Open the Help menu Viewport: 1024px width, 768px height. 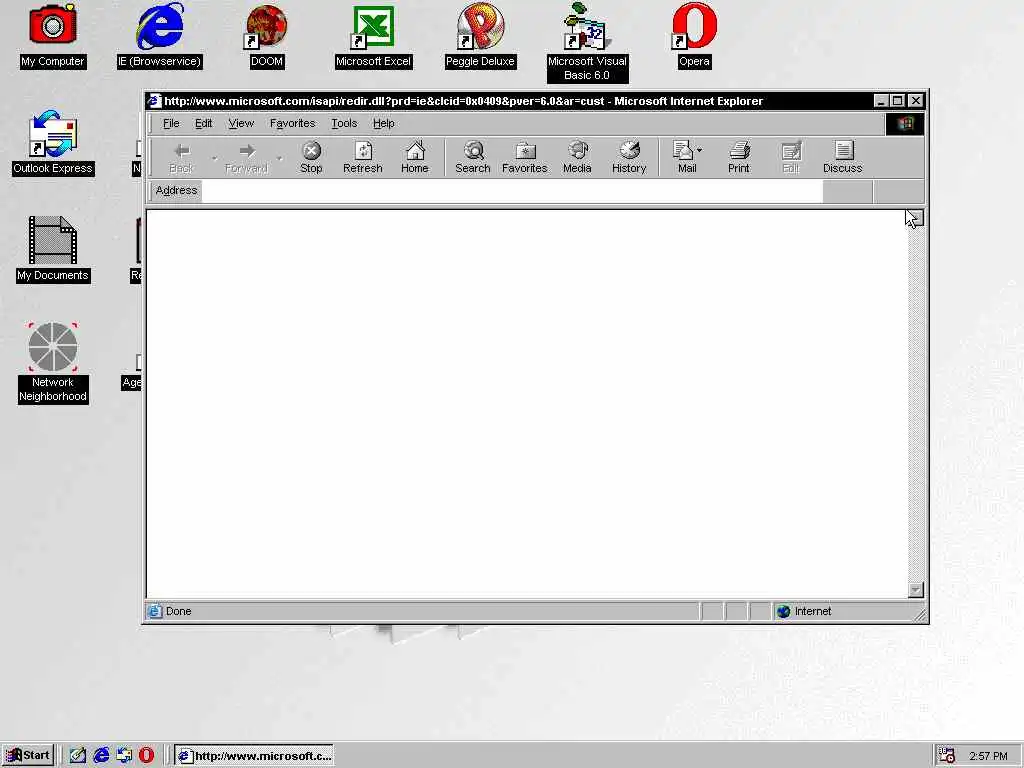click(x=383, y=123)
